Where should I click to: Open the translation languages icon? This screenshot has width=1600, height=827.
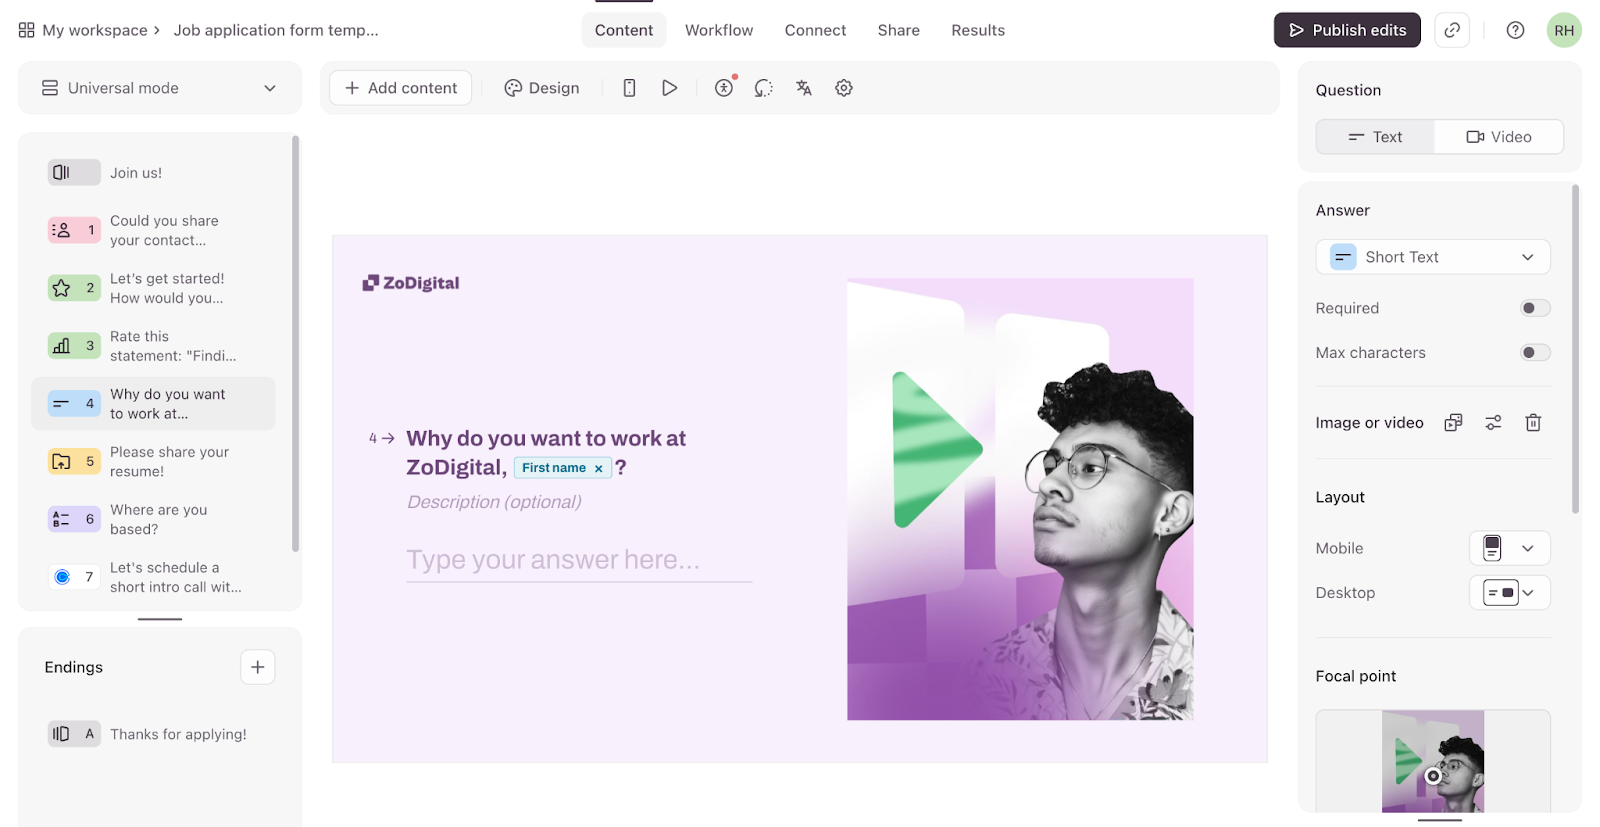click(804, 88)
